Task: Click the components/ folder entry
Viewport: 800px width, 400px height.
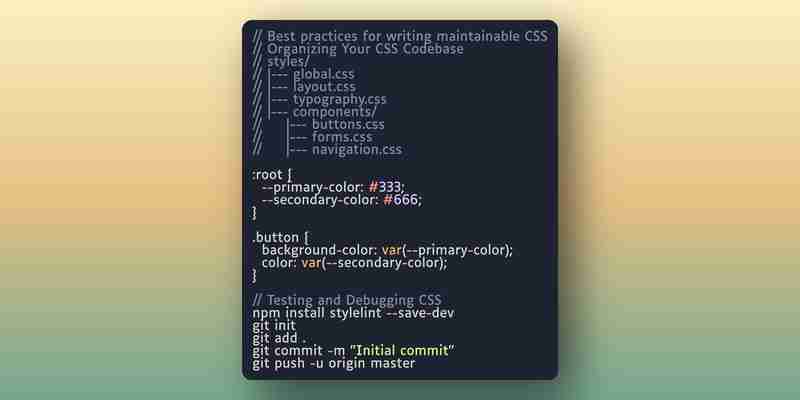Action: 335,112
